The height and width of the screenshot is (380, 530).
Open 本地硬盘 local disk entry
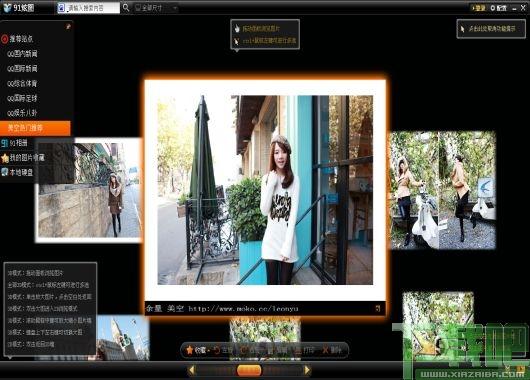coord(17,172)
